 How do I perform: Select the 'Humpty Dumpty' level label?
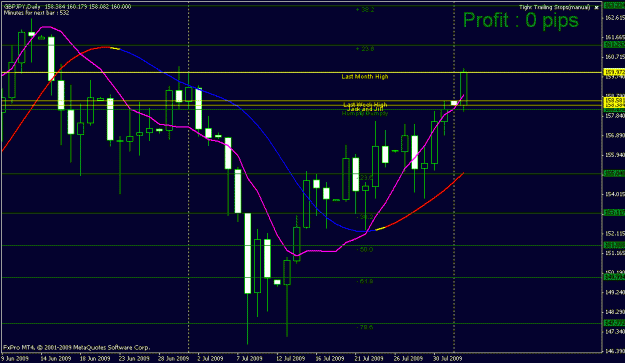[x=365, y=114]
